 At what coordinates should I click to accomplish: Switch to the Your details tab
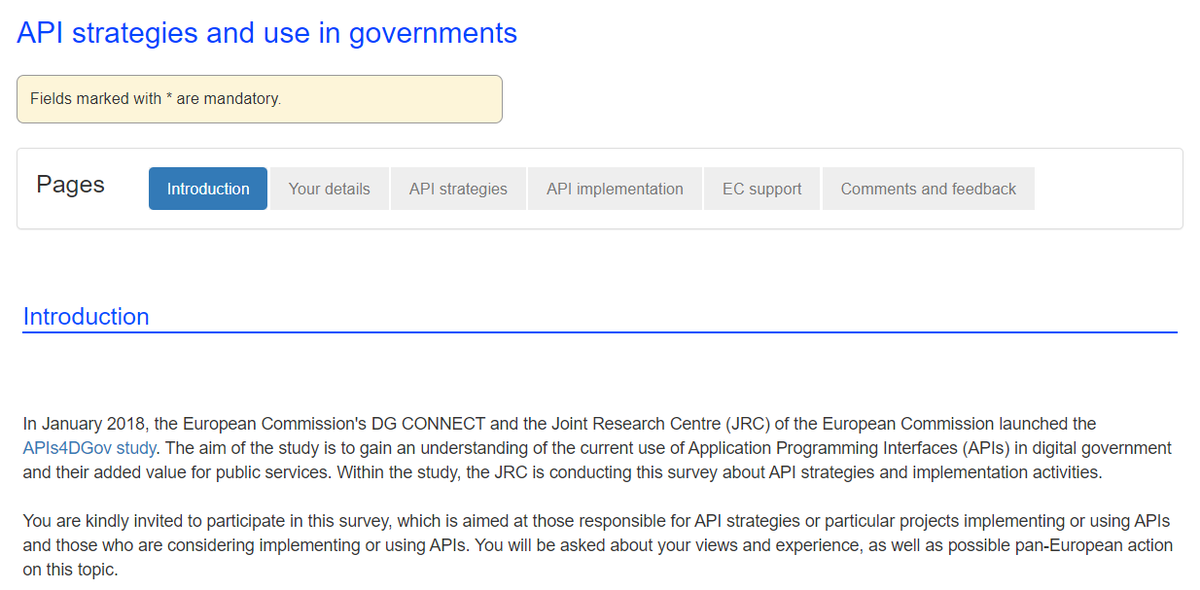tap(329, 189)
